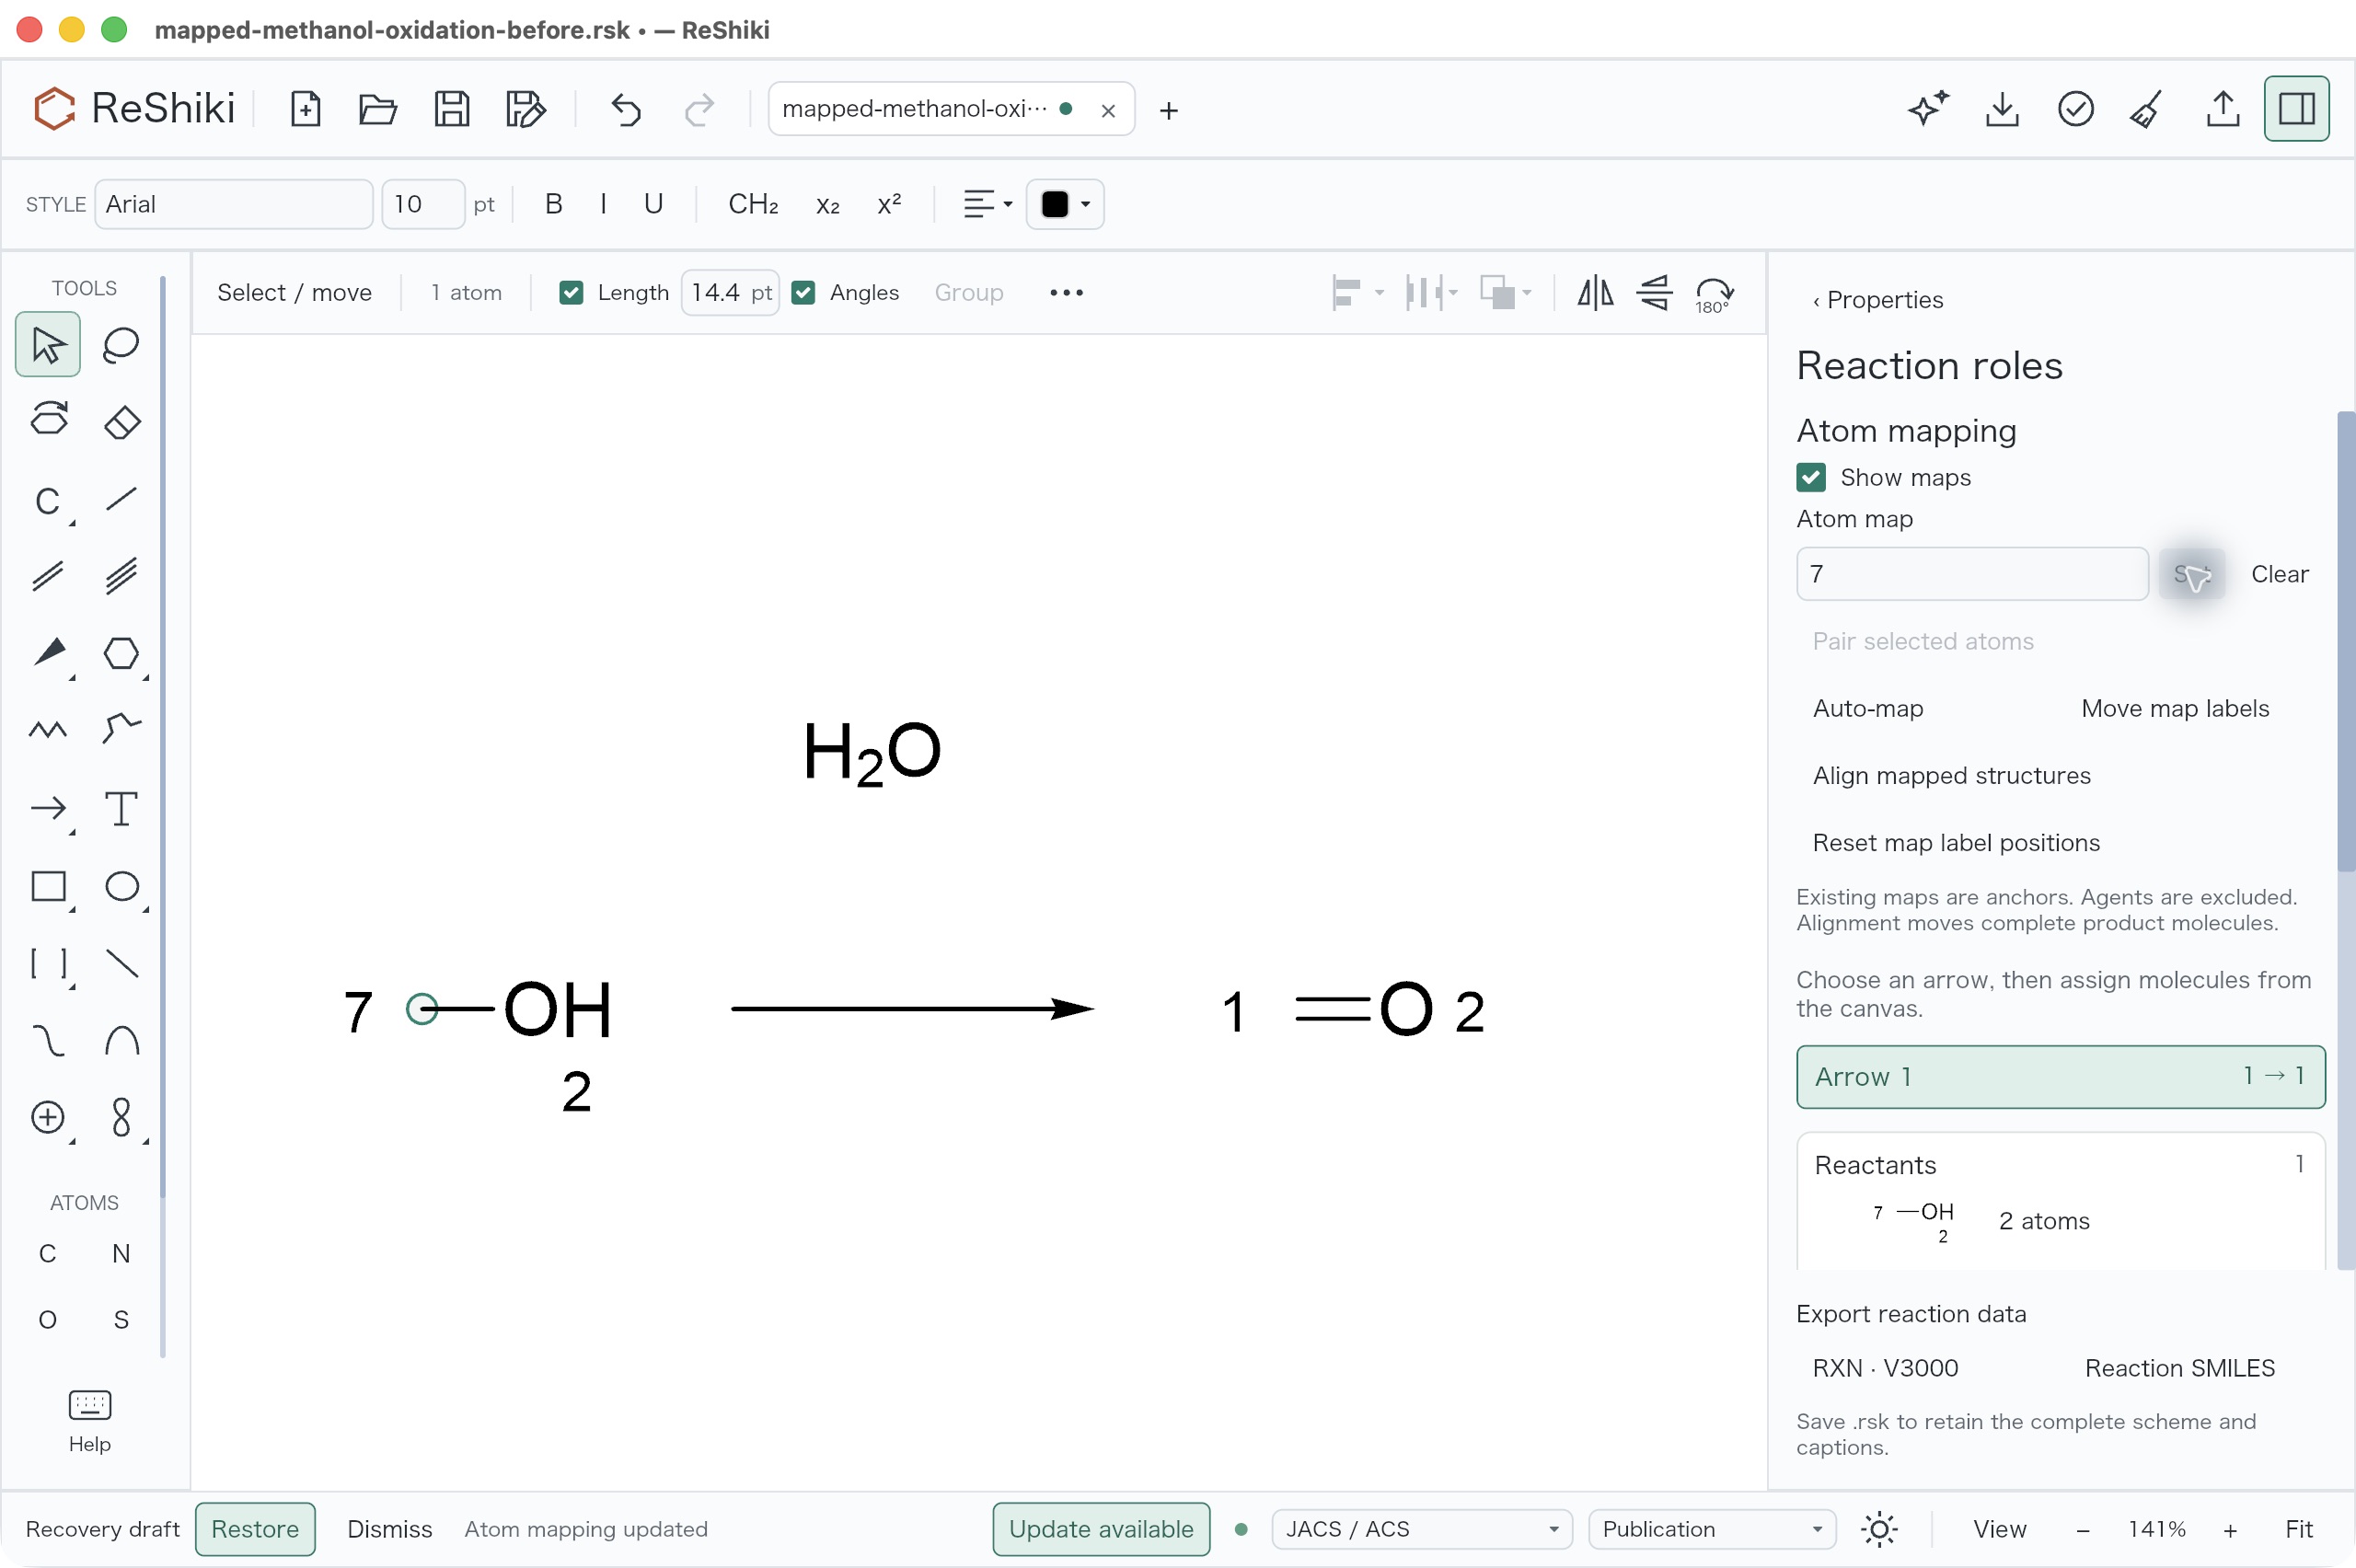The width and height of the screenshot is (2356, 1568).
Task: Activate the wedge bond tool
Action: coord(48,653)
